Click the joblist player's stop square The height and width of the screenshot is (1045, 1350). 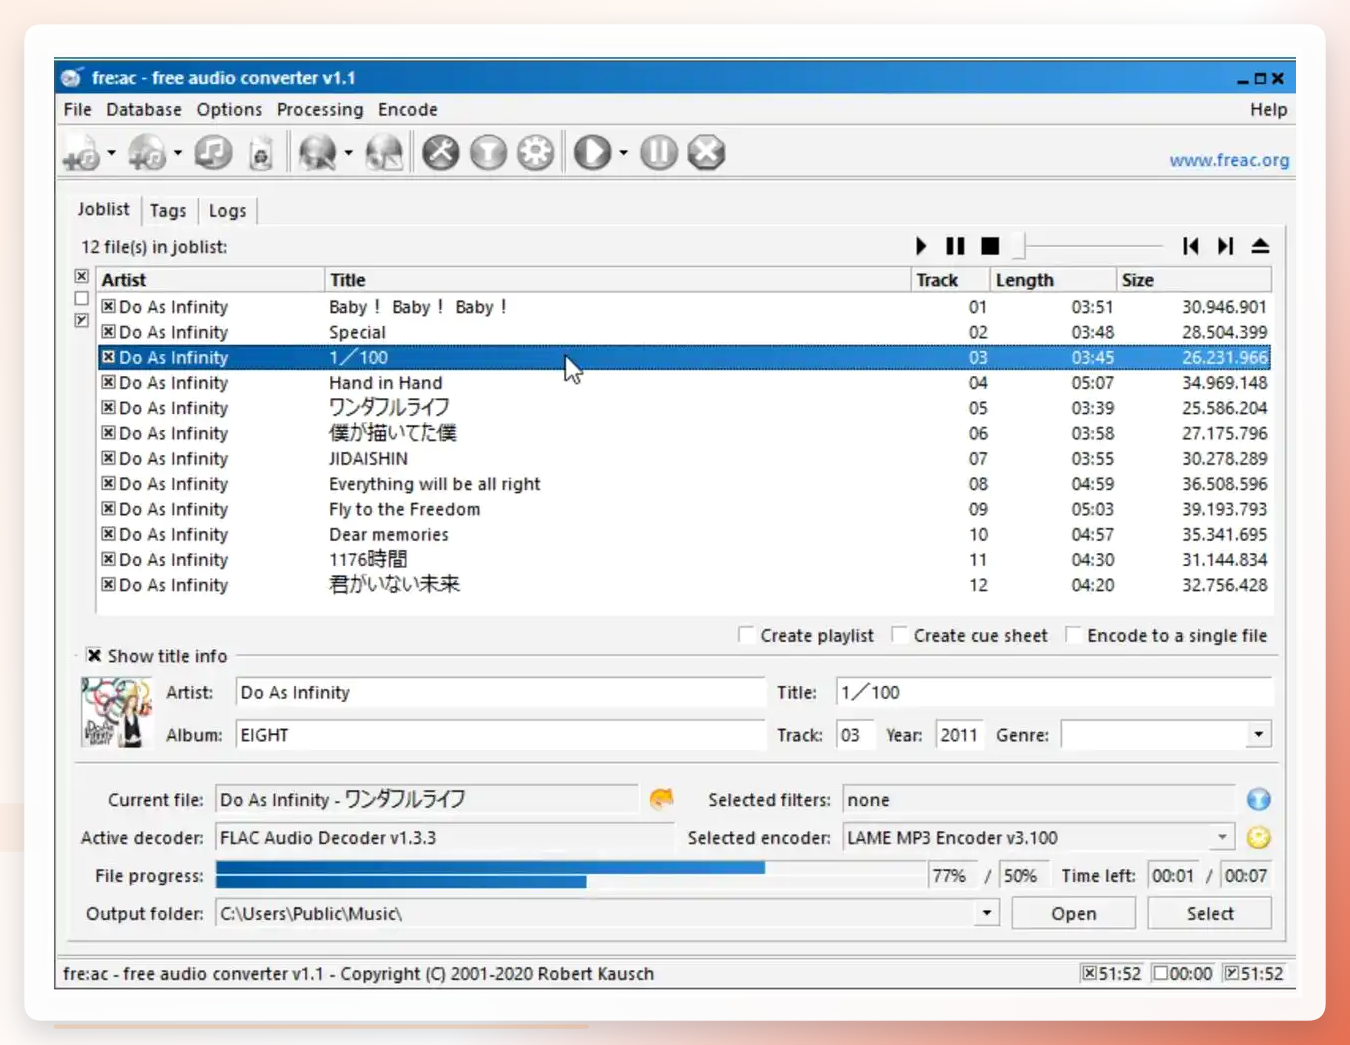(x=990, y=246)
